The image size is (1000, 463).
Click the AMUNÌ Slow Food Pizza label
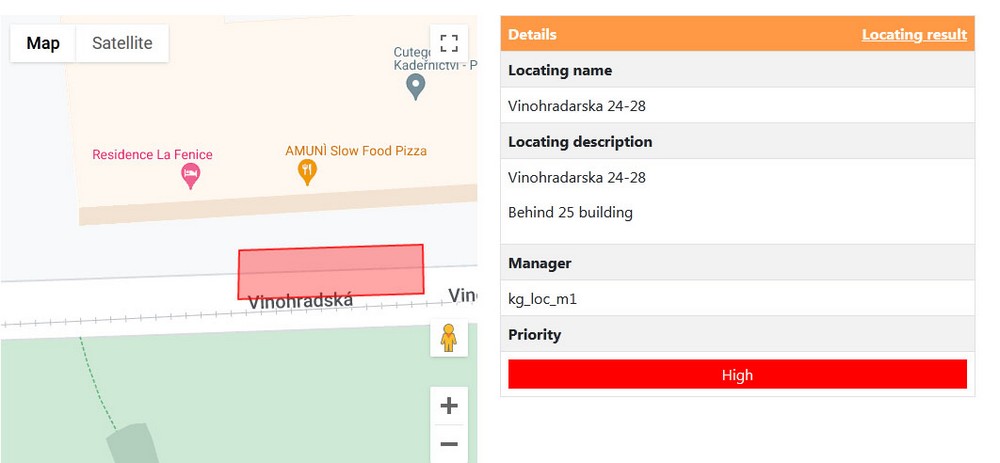click(x=356, y=151)
